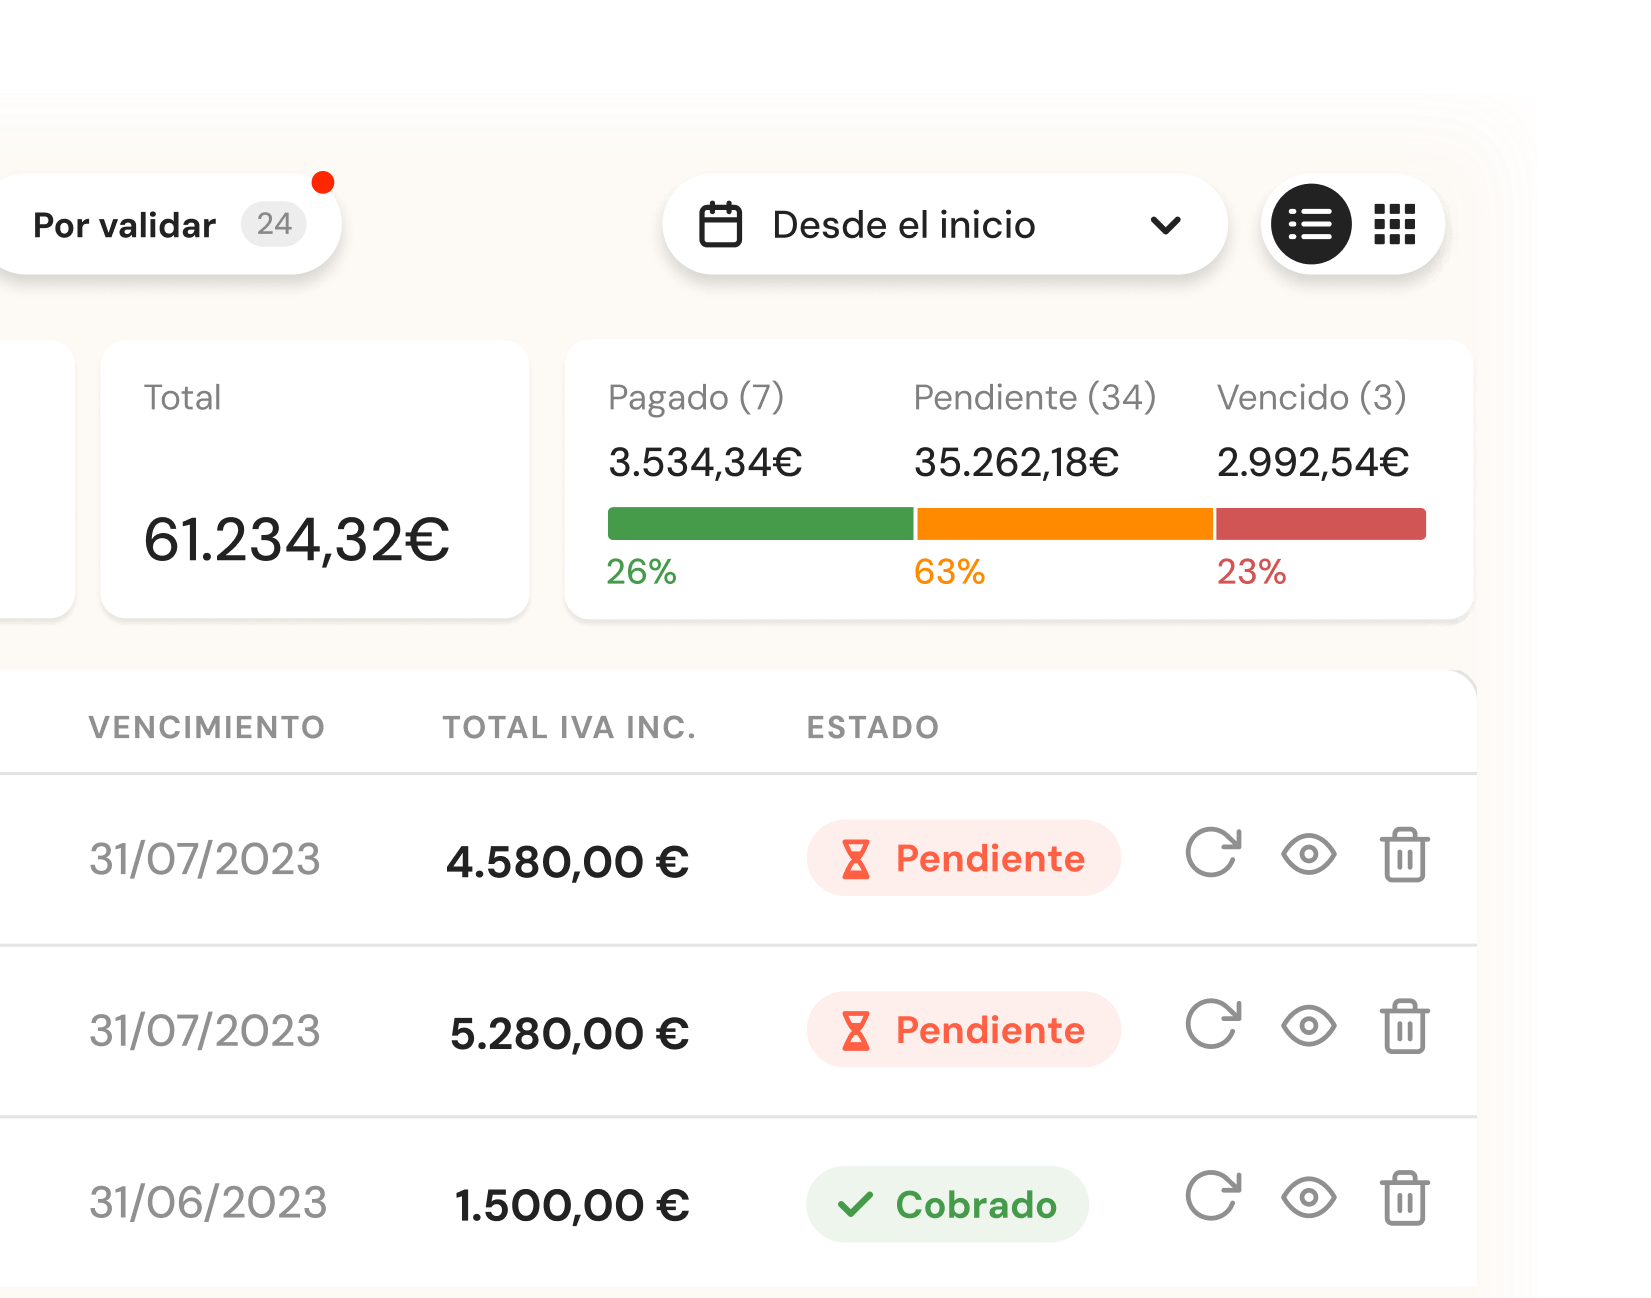Click the 24 count badge

click(x=273, y=224)
